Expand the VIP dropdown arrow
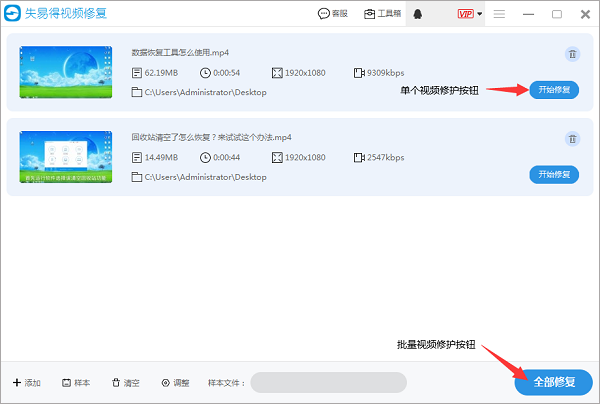This screenshot has width=600, height=404. coord(480,14)
